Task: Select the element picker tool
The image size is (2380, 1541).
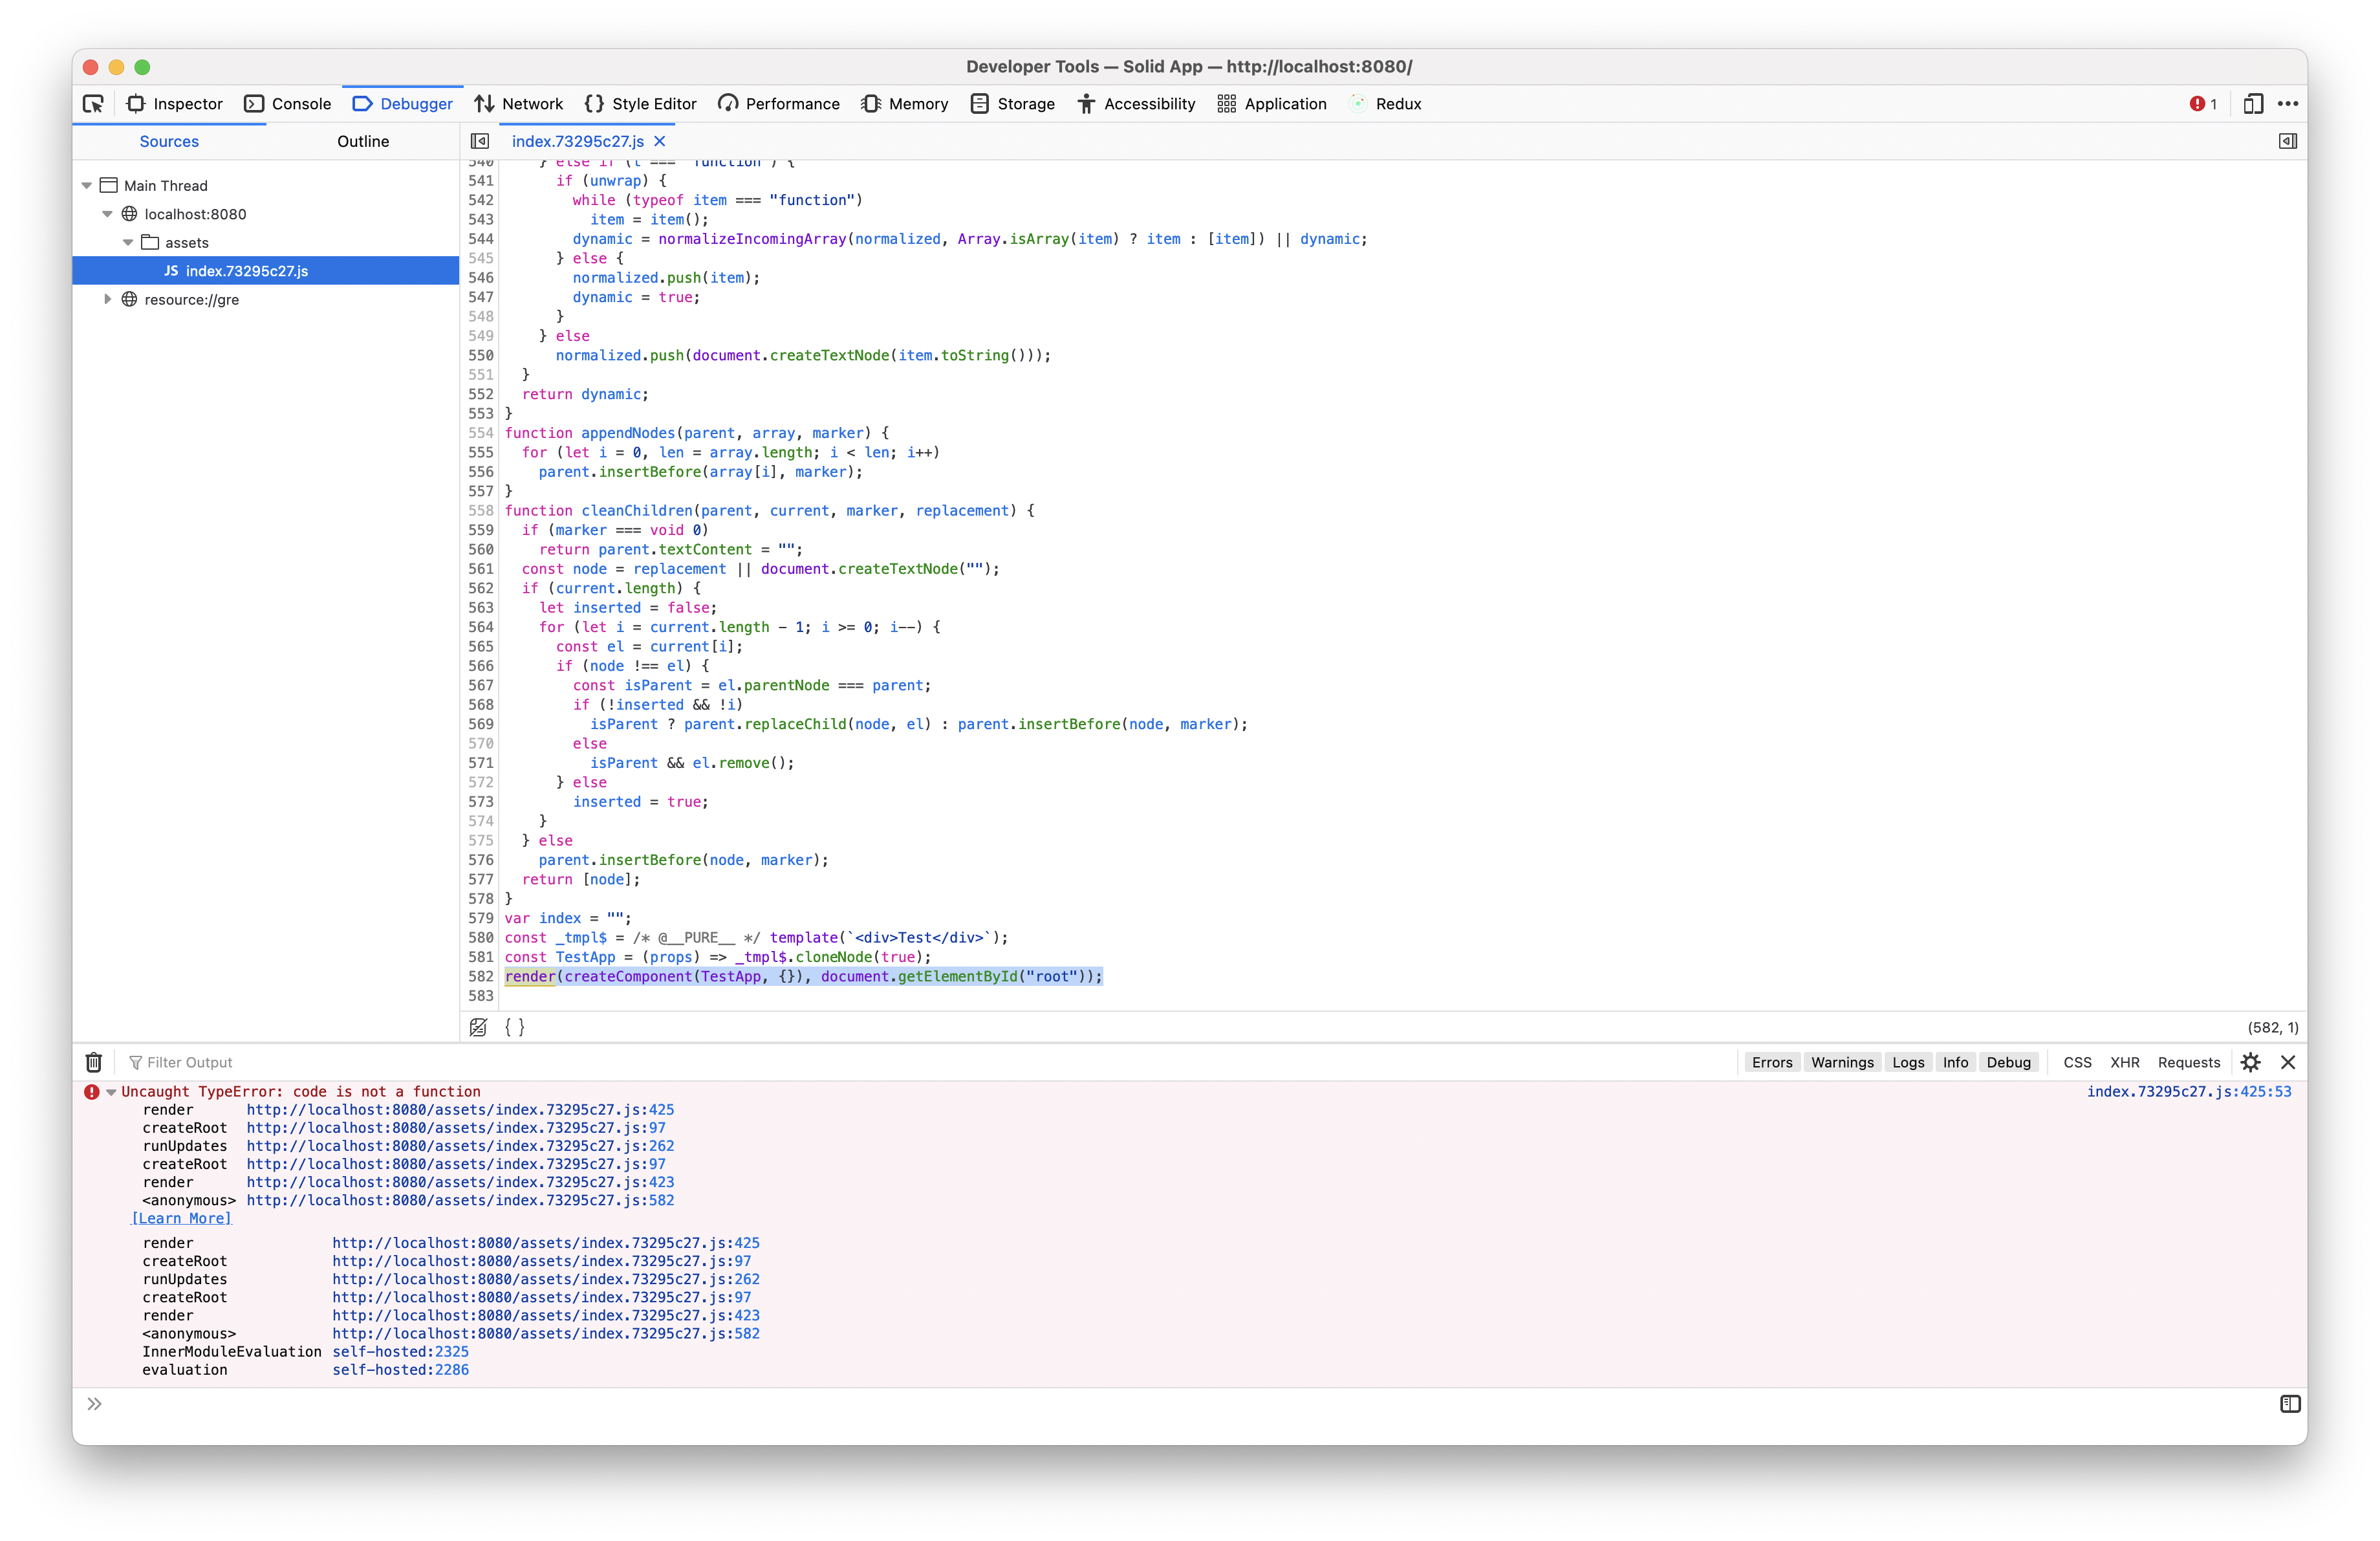Action: pyautogui.click(x=93, y=104)
